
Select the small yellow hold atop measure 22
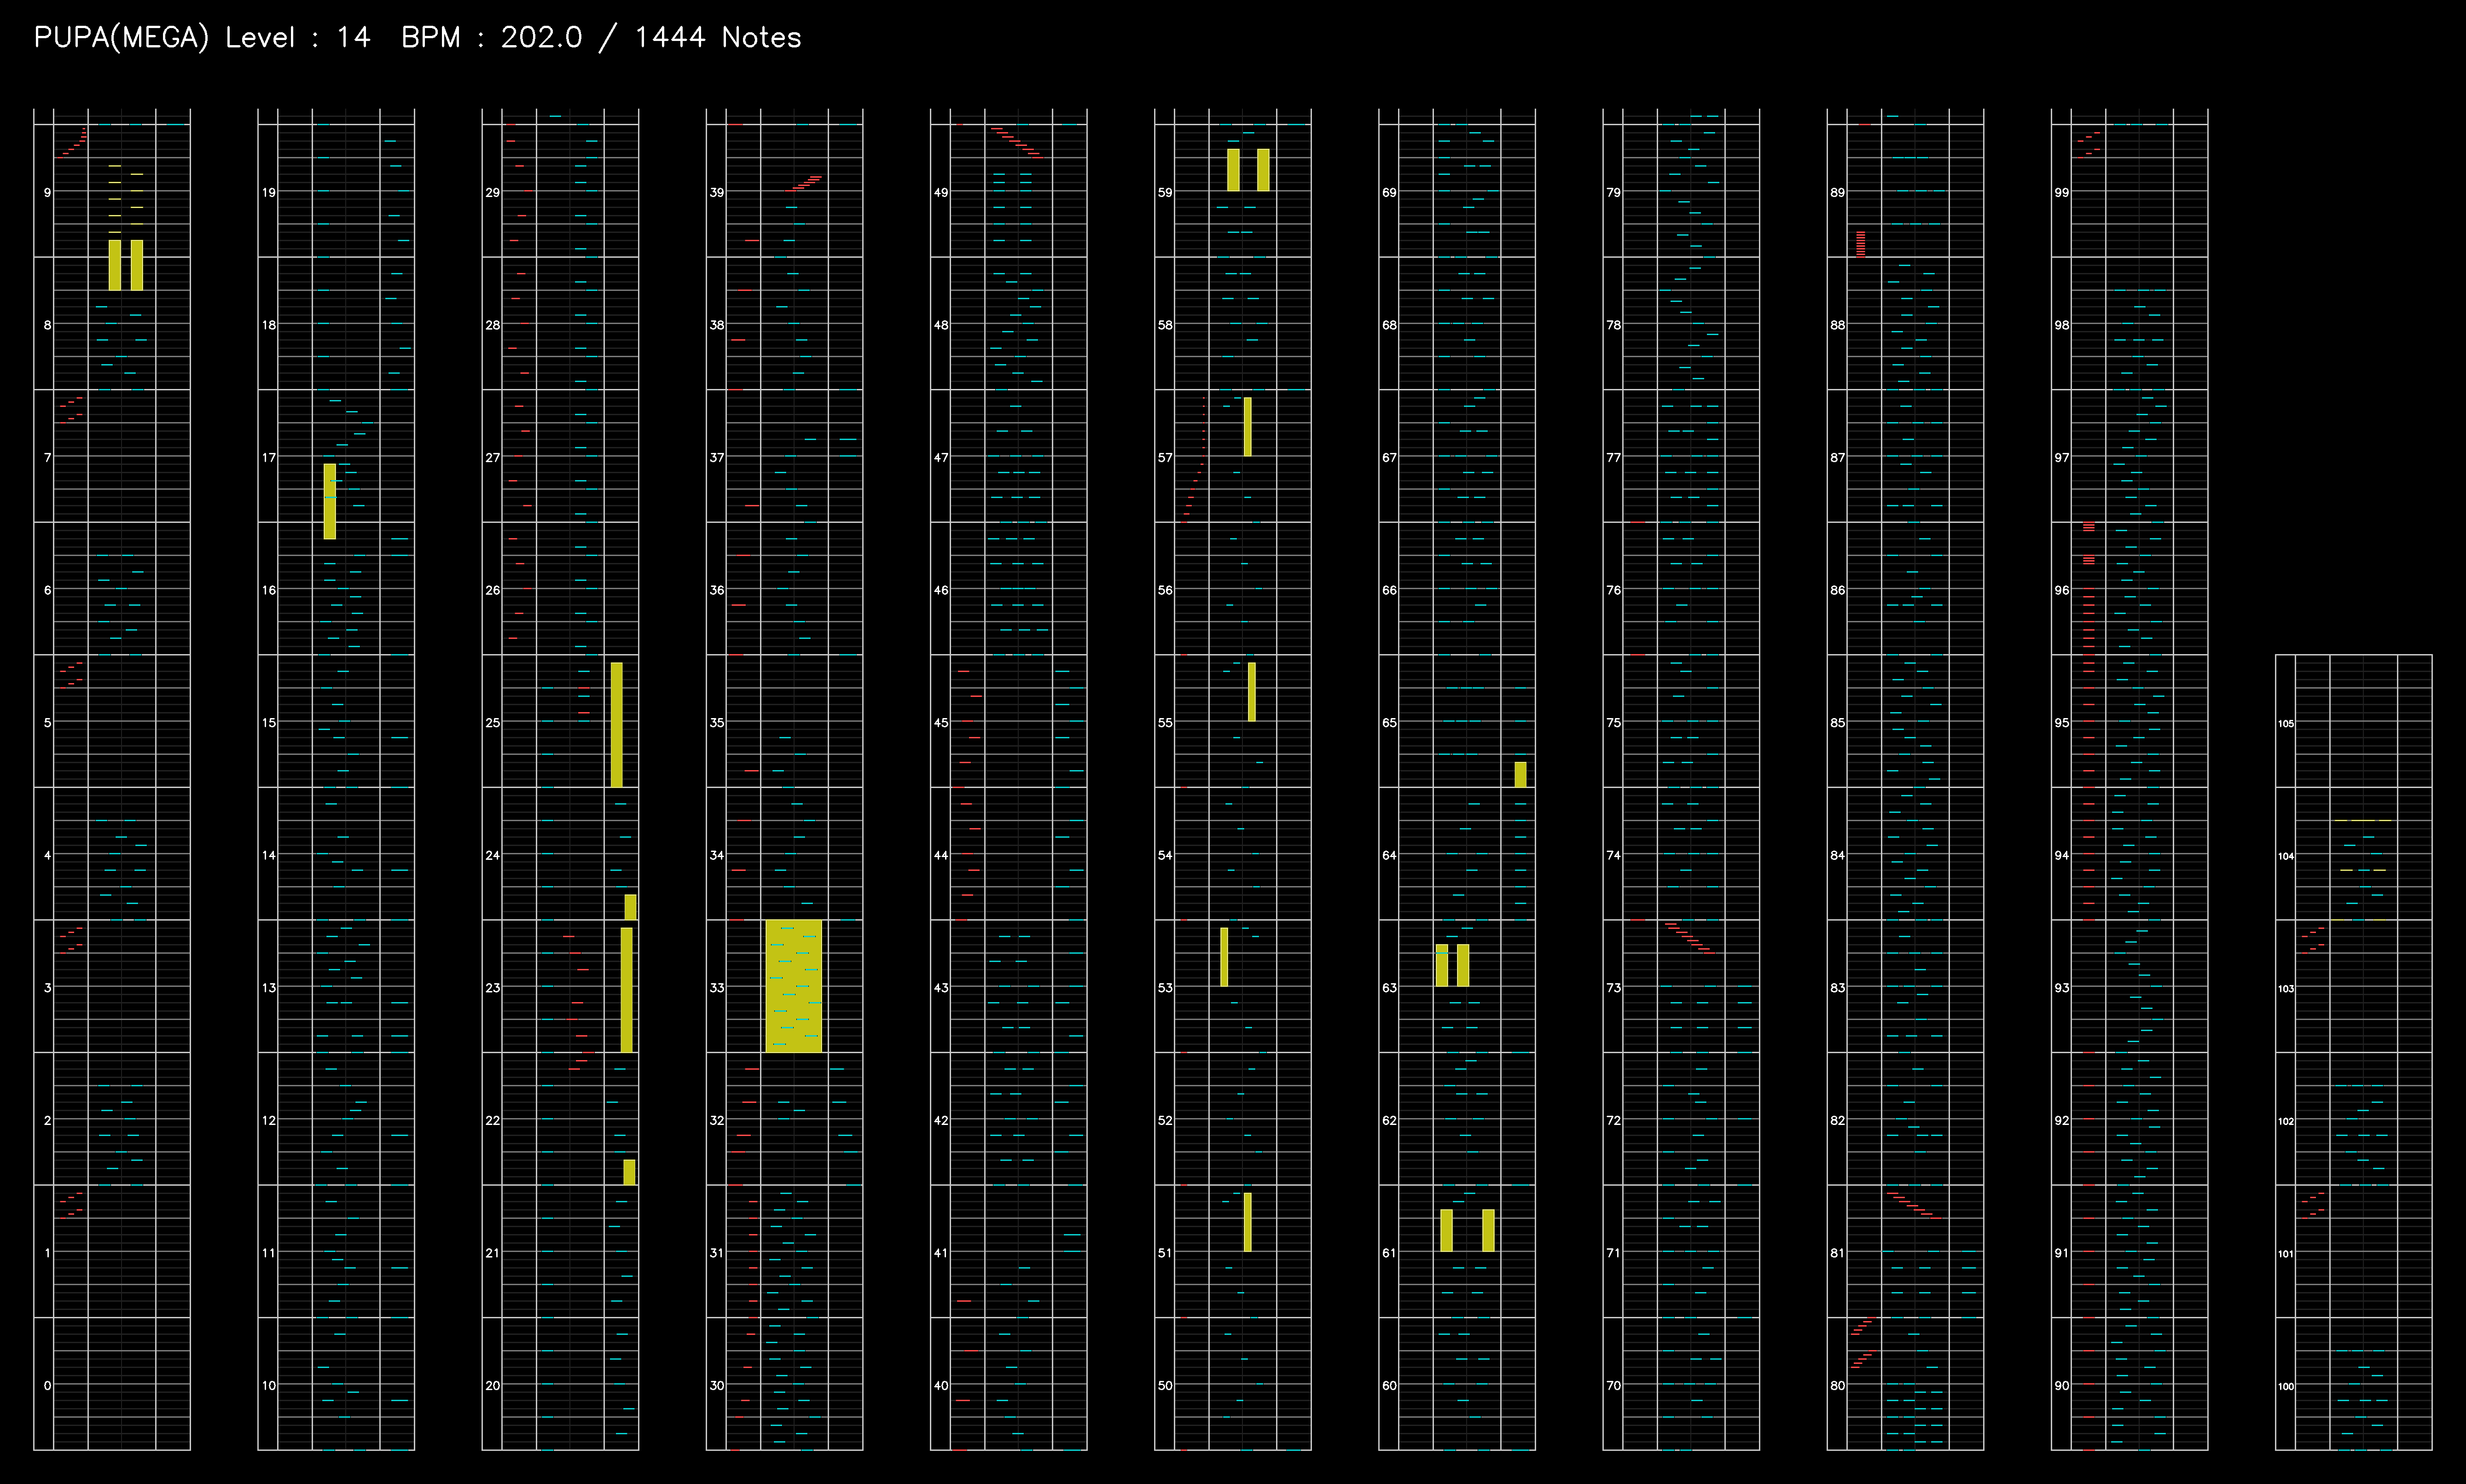(x=630, y=1172)
